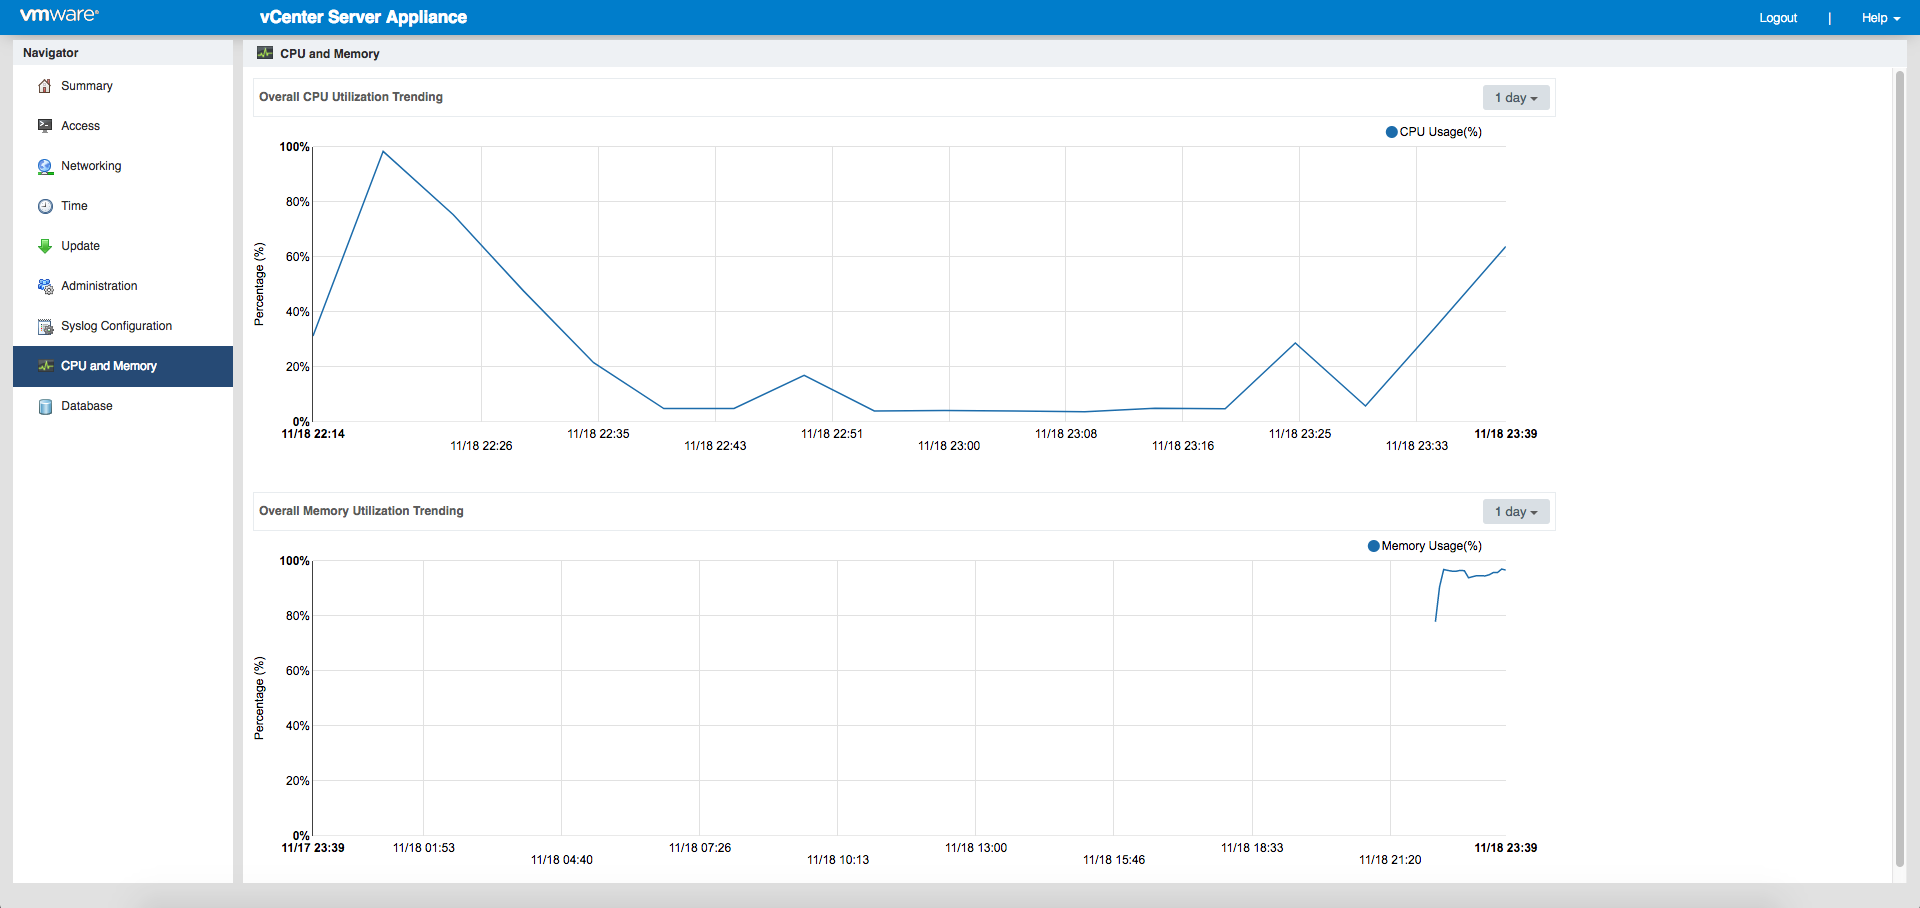This screenshot has width=1920, height=908.
Task: Click the Networking globe icon
Action: (45, 166)
